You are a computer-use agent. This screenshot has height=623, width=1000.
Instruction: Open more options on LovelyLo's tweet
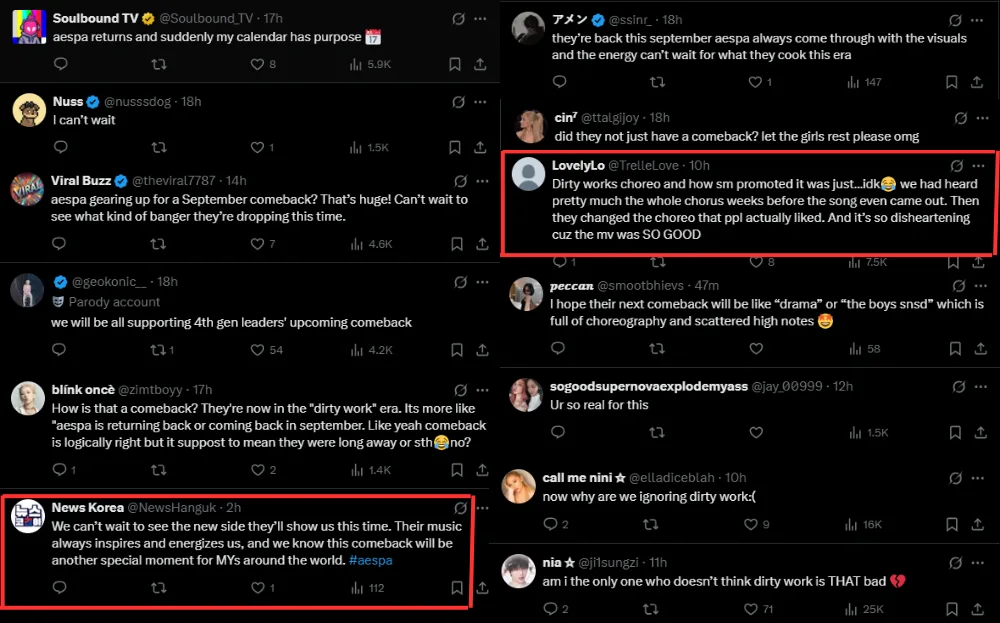[x=981, y=166]
